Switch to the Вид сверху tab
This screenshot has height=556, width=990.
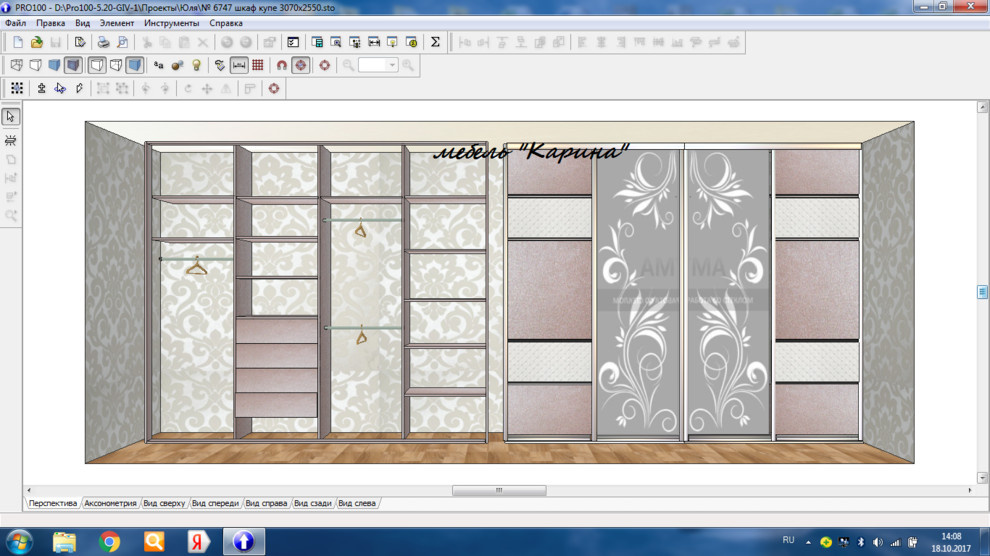[x=164, y=503]
